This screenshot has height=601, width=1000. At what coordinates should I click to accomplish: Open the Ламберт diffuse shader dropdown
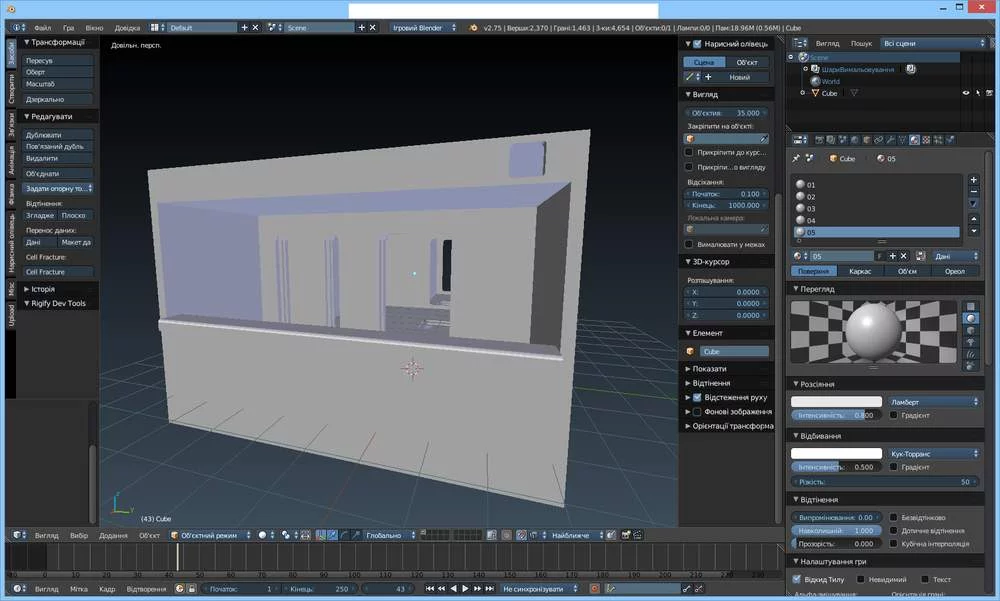[933, 402]
